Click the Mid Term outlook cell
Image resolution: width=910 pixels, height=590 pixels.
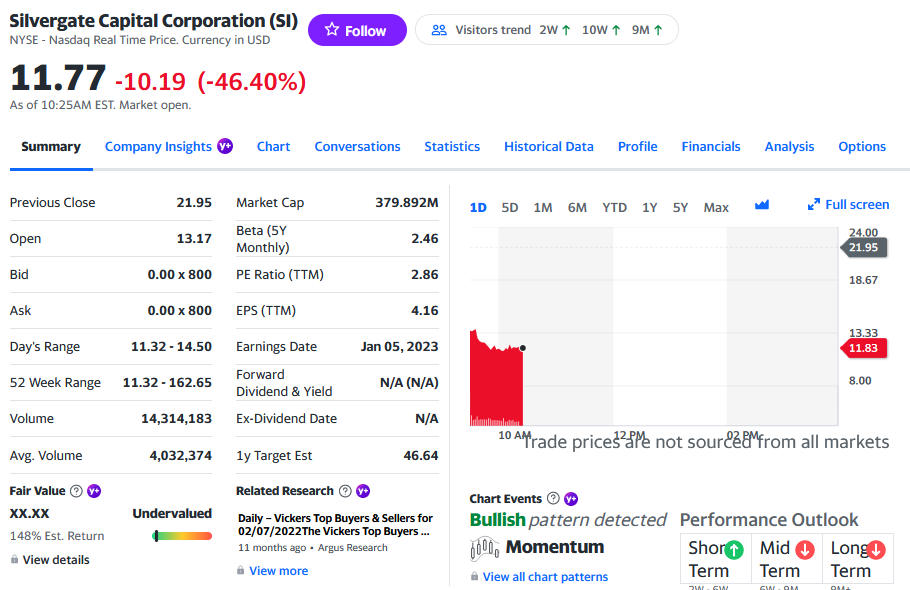pyautogui.click(x=787, y=559)
